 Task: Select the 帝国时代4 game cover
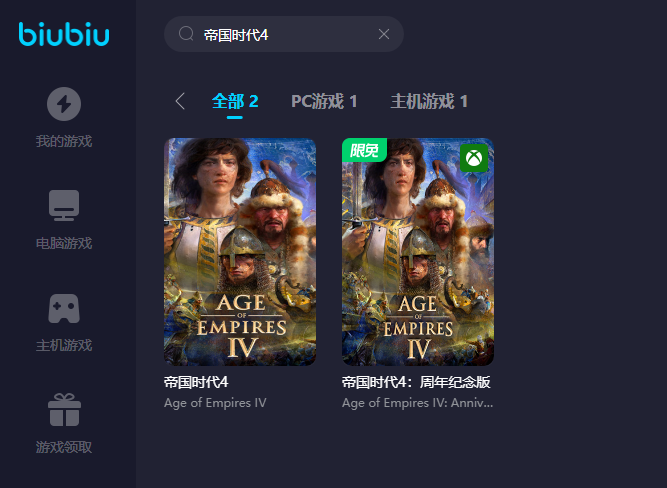click(240, 251)
